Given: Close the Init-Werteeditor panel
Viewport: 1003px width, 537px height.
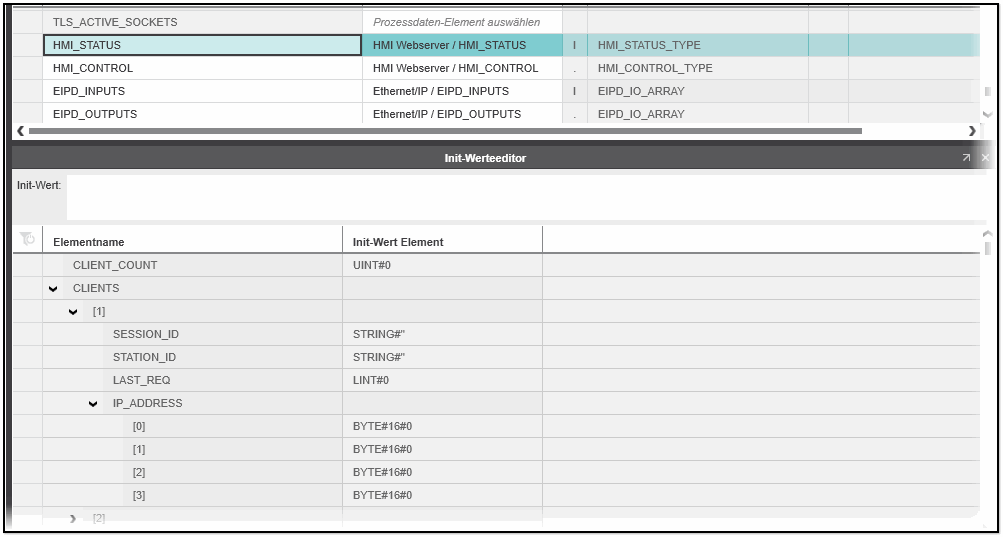Looking at the screenshot, I should [984, 158].
